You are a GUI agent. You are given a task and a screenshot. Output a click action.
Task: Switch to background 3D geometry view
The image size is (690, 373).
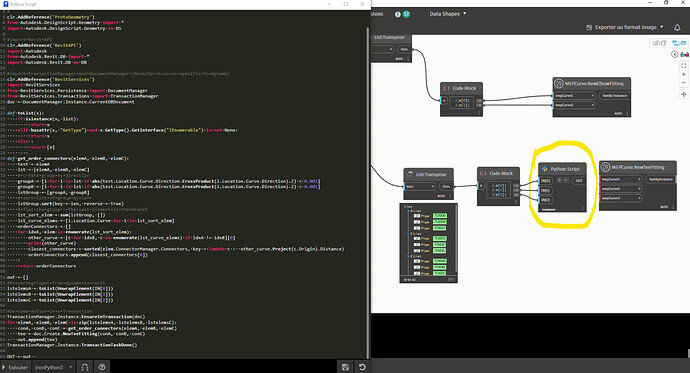659,43
